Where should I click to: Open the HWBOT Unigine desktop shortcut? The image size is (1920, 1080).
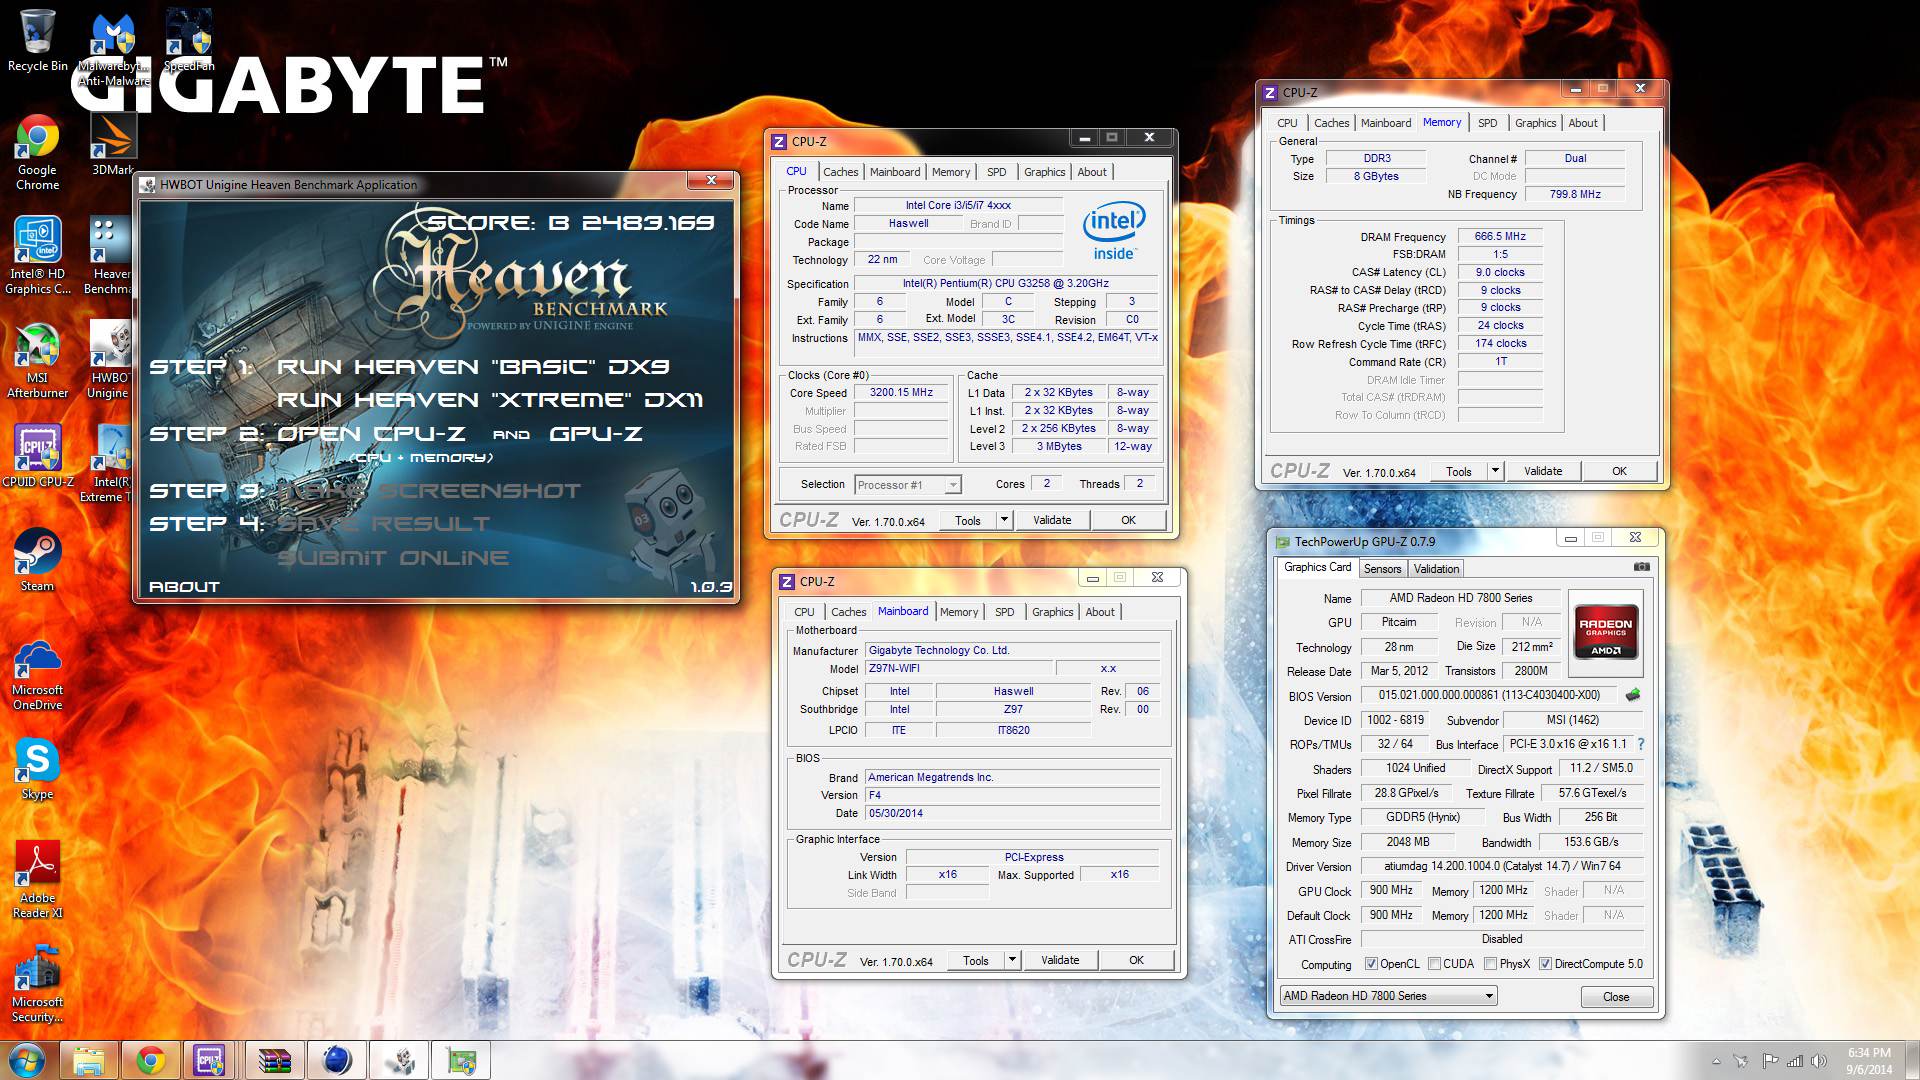(108, 360)
